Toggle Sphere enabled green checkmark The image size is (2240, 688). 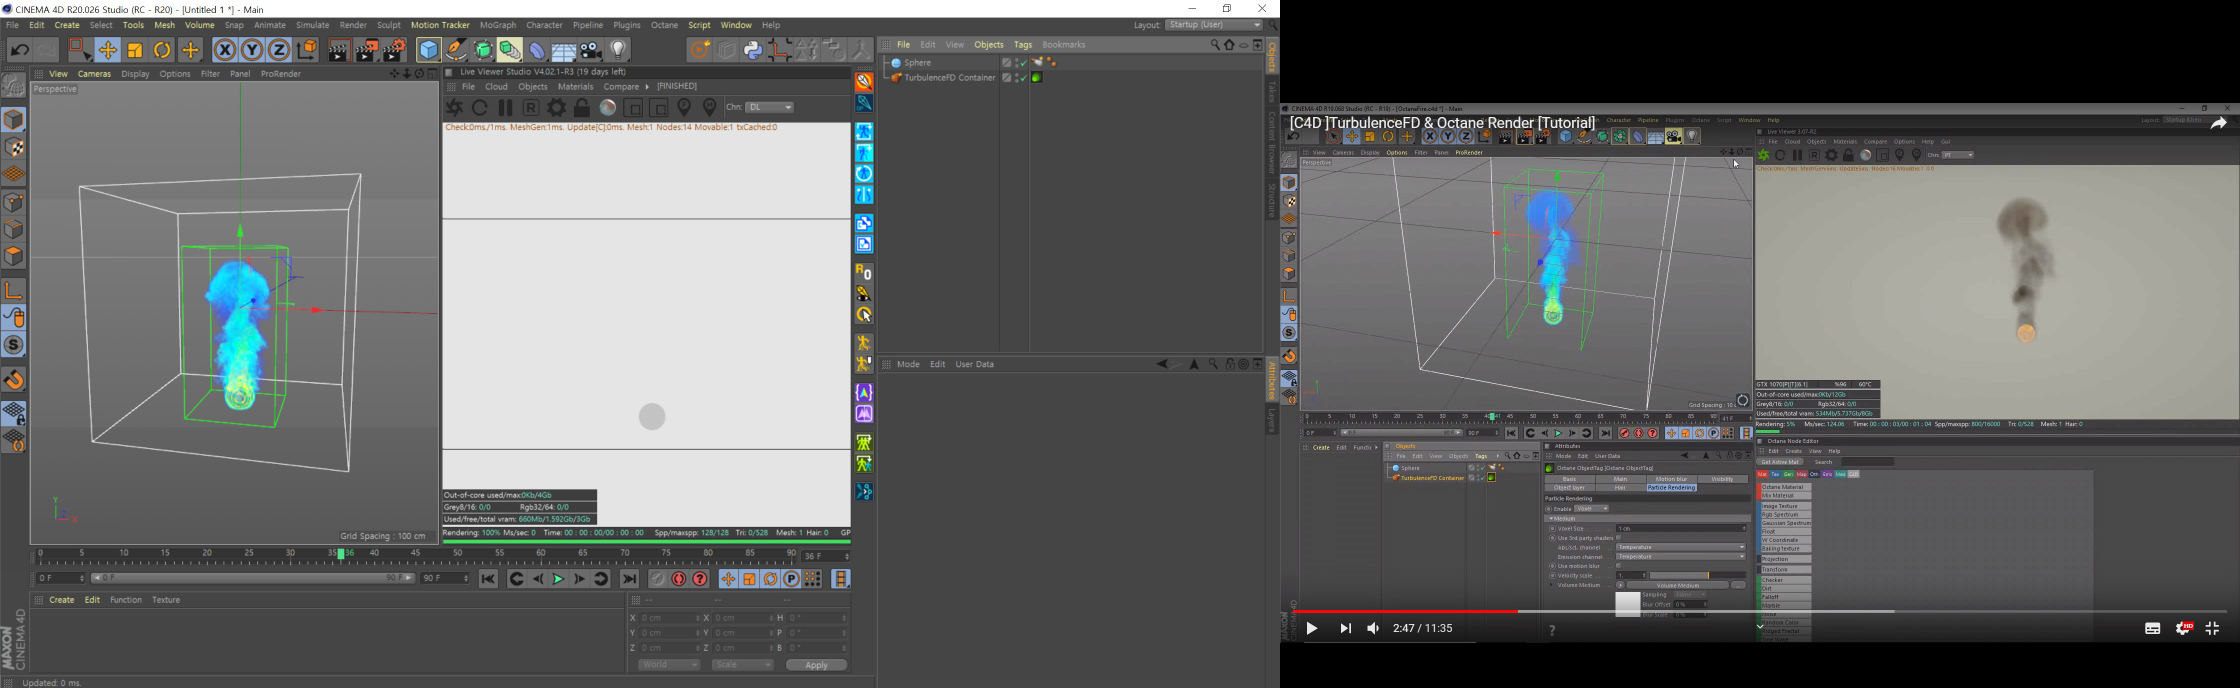1024,63
